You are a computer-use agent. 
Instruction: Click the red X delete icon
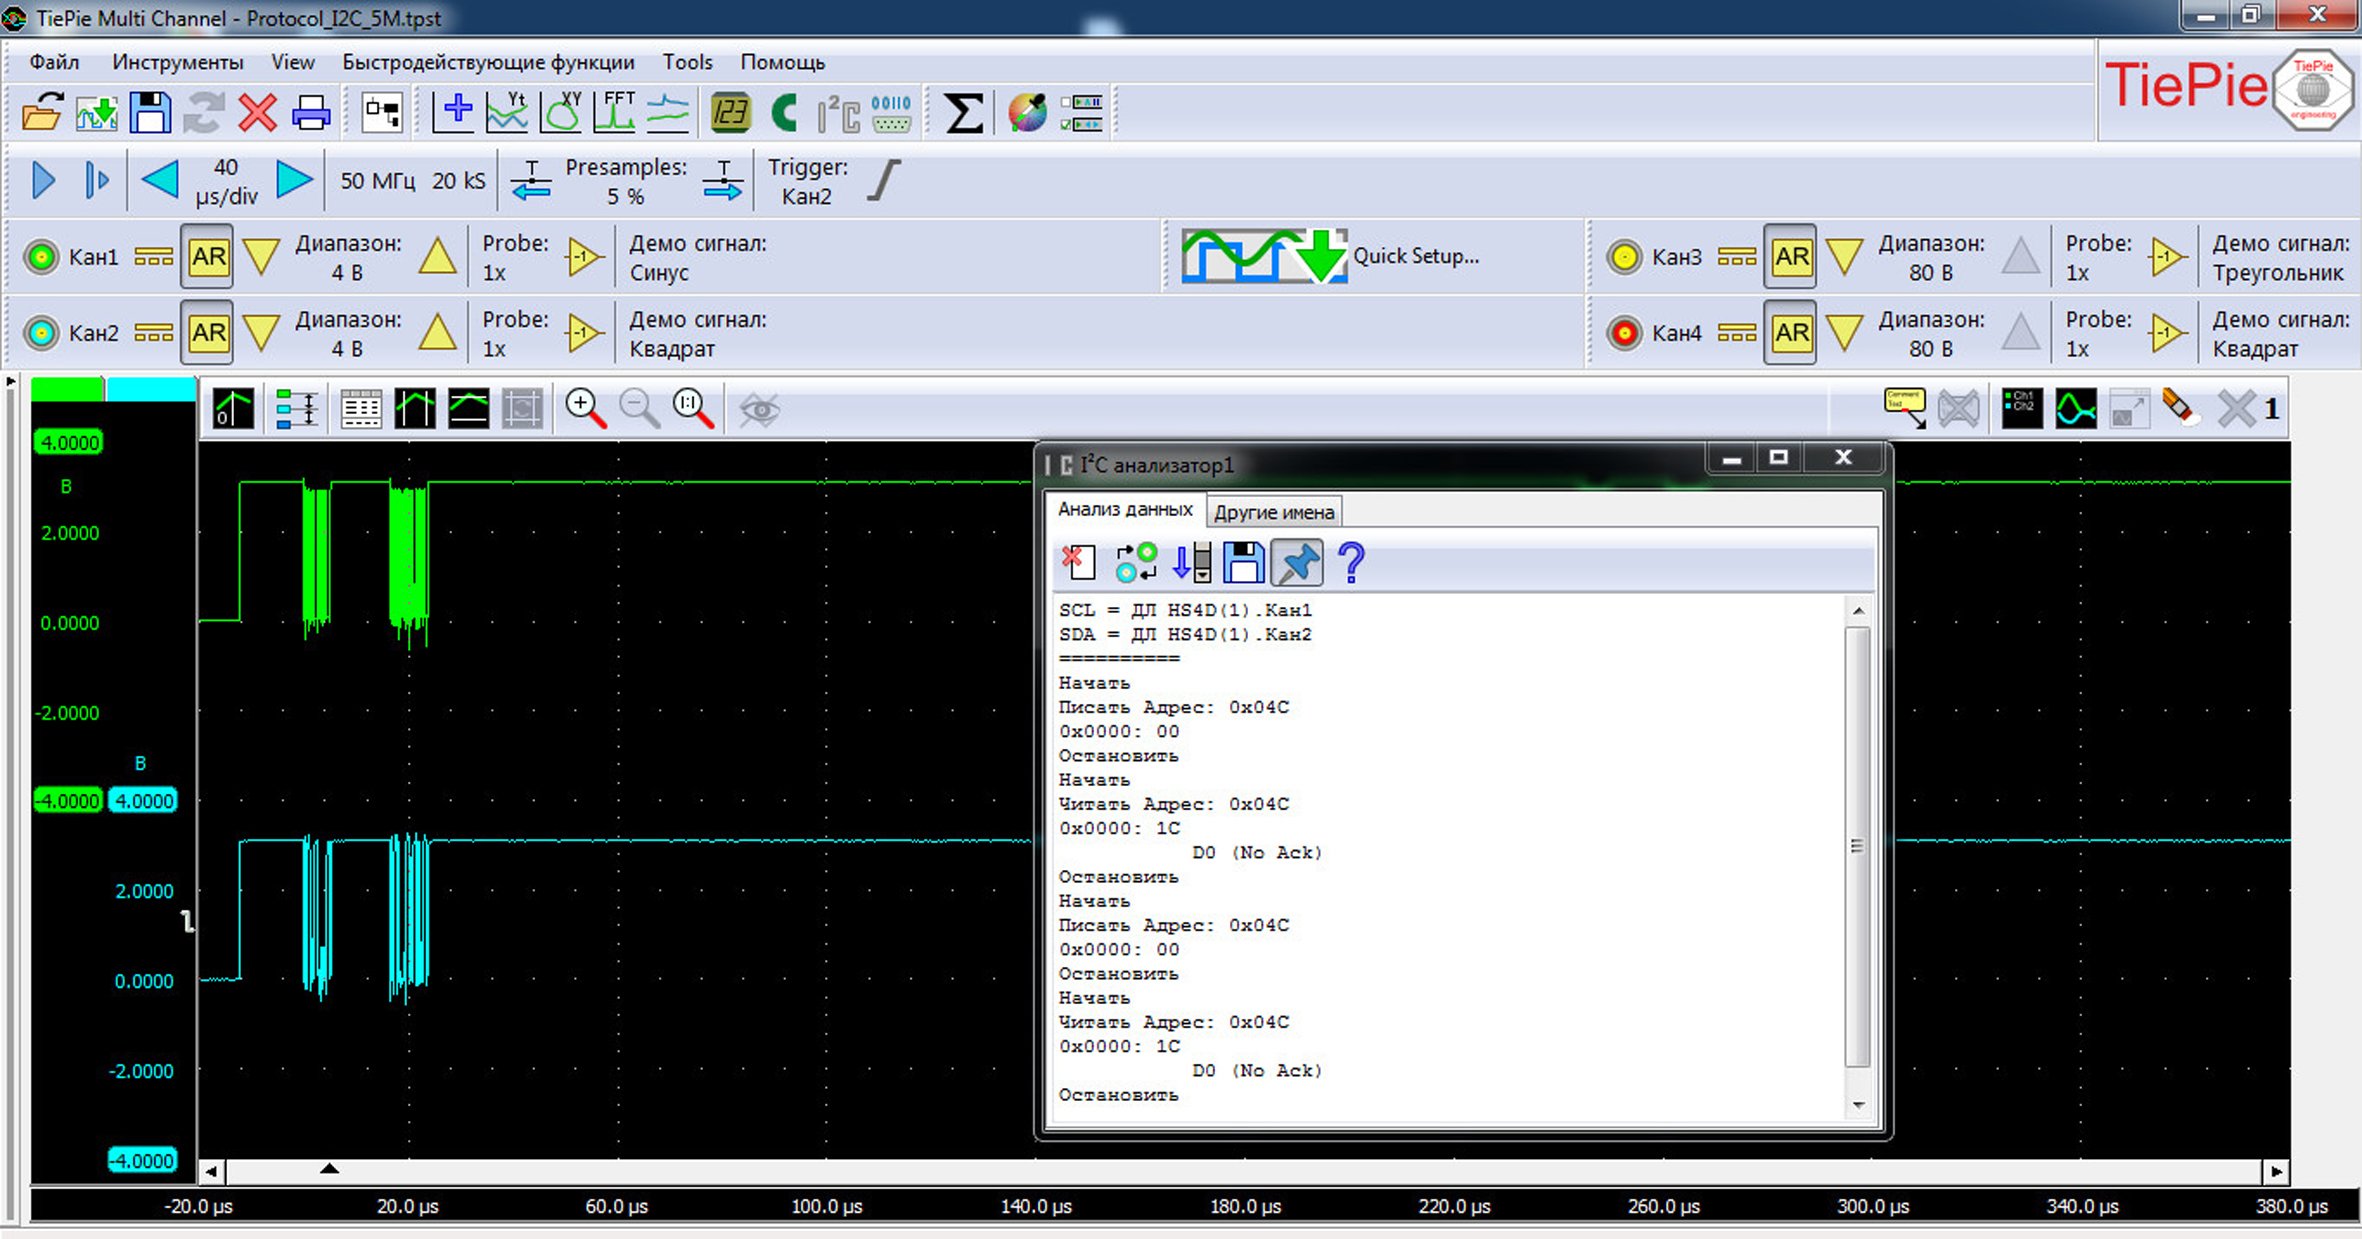click(x=257, y=112)
